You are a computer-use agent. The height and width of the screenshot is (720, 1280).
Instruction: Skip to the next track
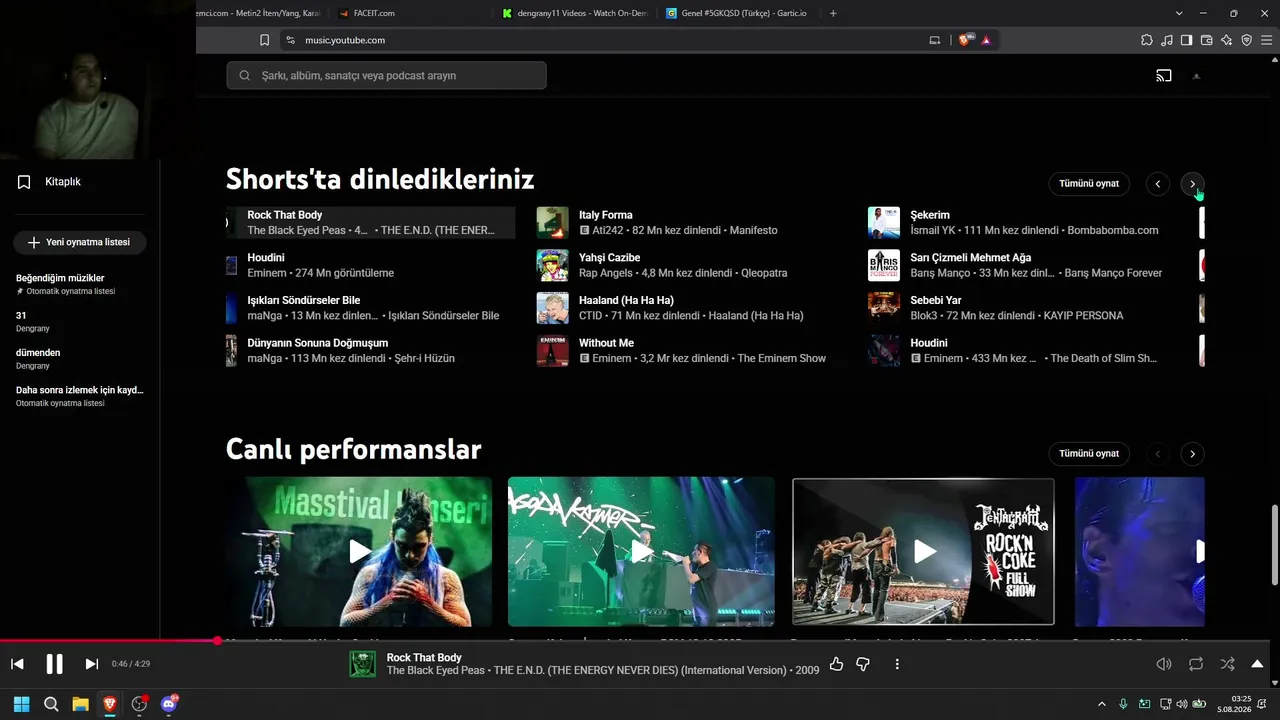tap(91, 664)
